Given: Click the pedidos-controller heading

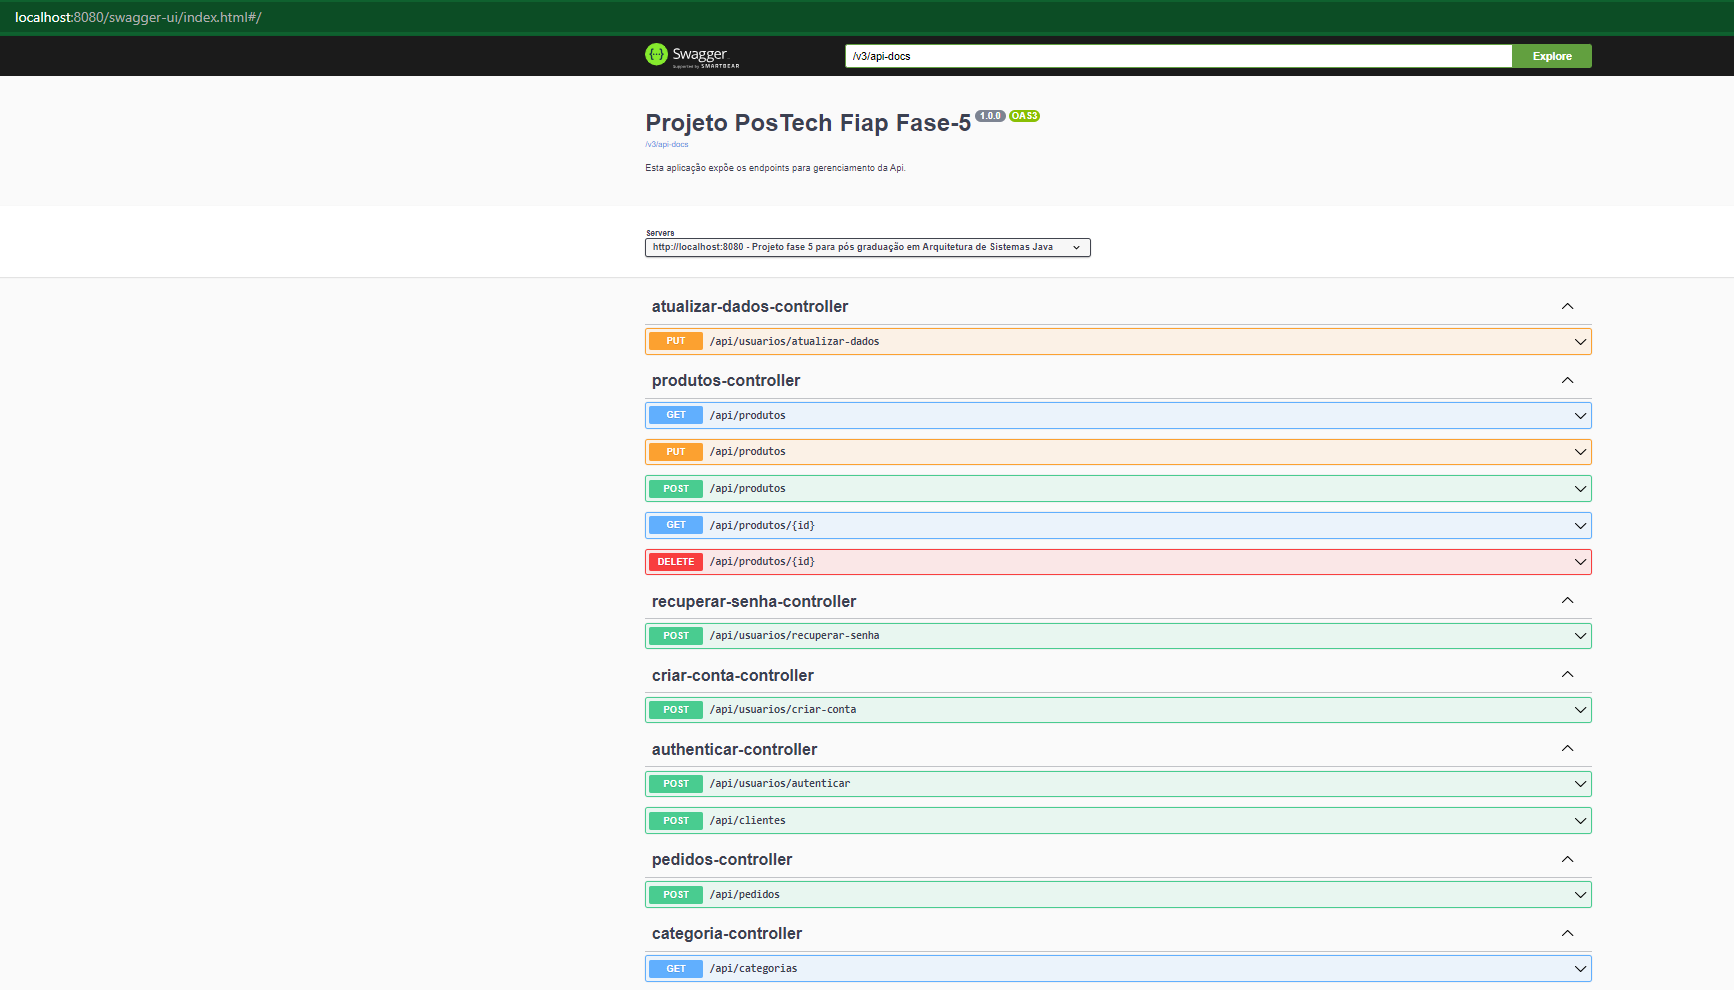Looking at the screenshot, I should point(722,859).
